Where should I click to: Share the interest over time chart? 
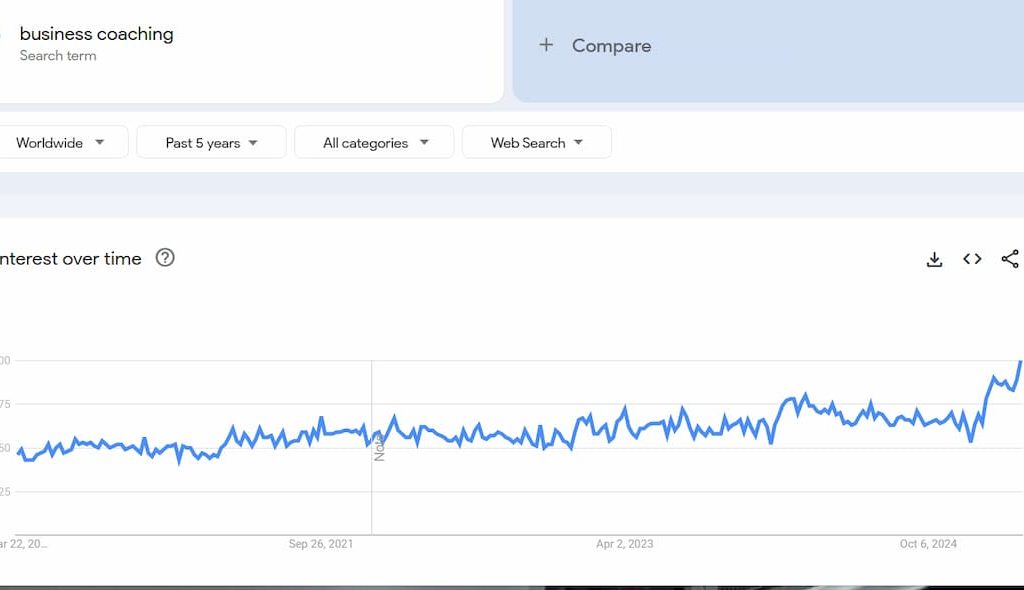[x=1010, y=259]
